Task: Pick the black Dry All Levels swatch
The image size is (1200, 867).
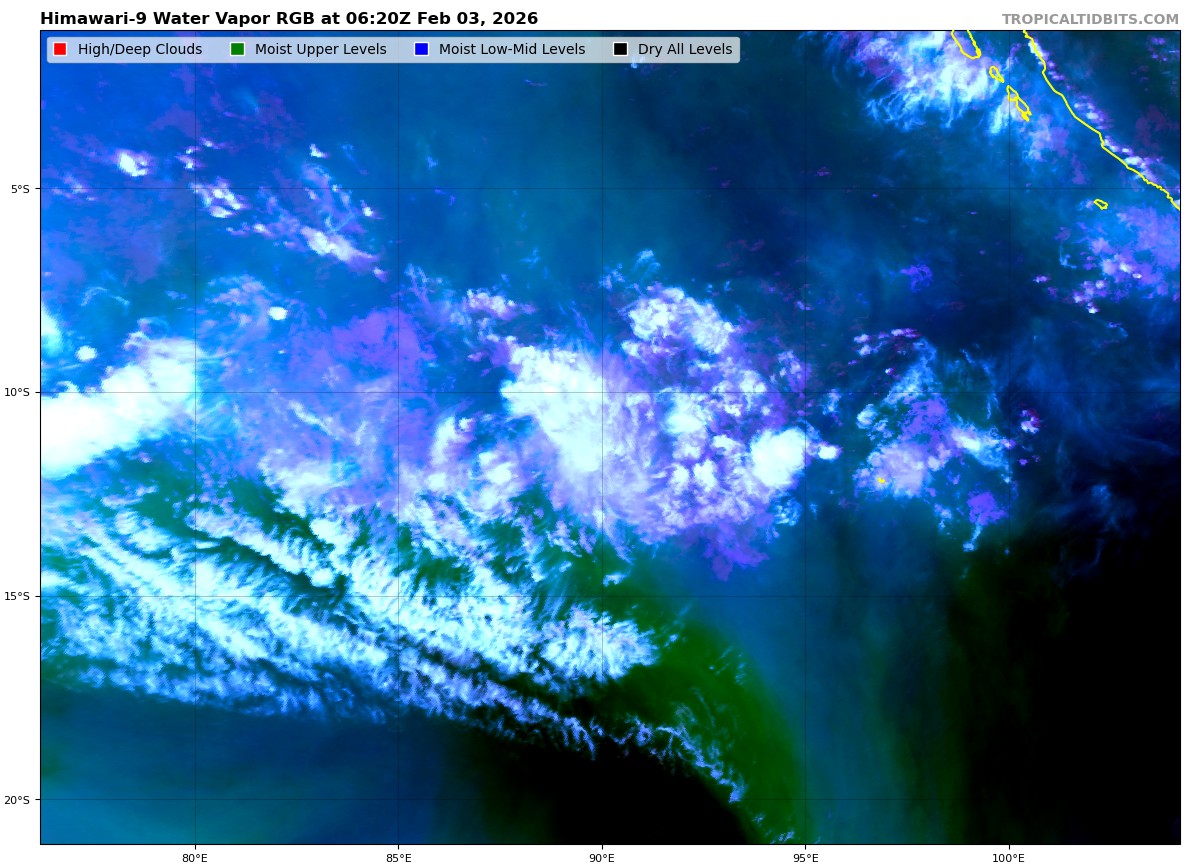Action: click(620, 50)
